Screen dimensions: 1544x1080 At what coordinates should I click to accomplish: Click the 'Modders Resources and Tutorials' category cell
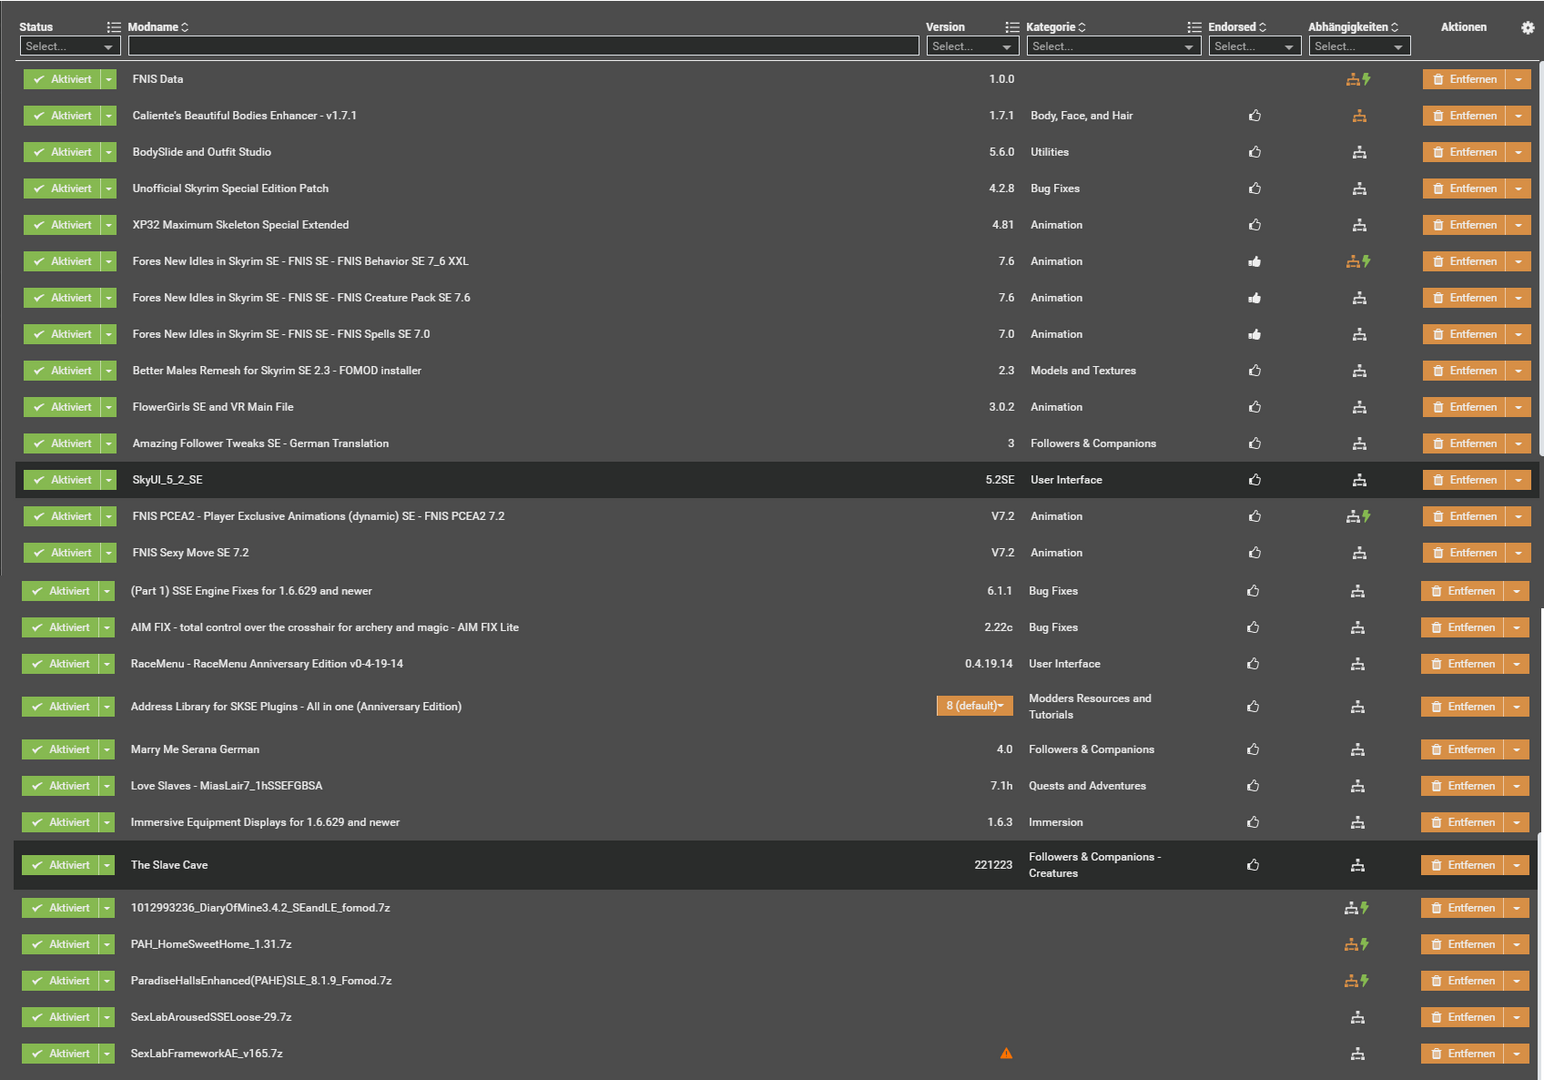pos(1090,707)
